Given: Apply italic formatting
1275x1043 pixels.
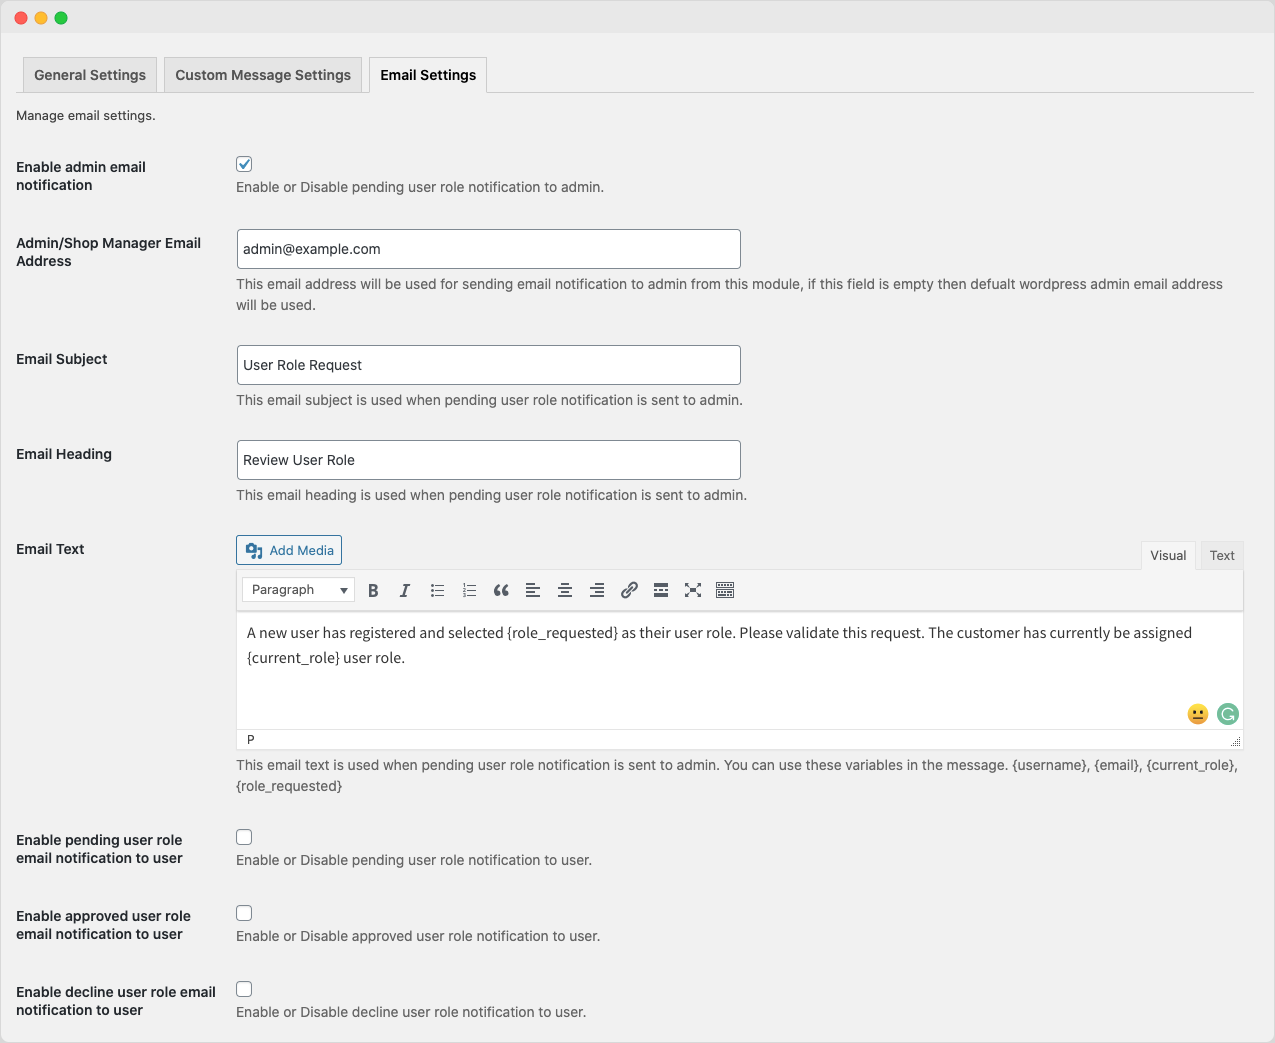Looking at the screenshot, I should pyautogui.click(x=405, y=590).
